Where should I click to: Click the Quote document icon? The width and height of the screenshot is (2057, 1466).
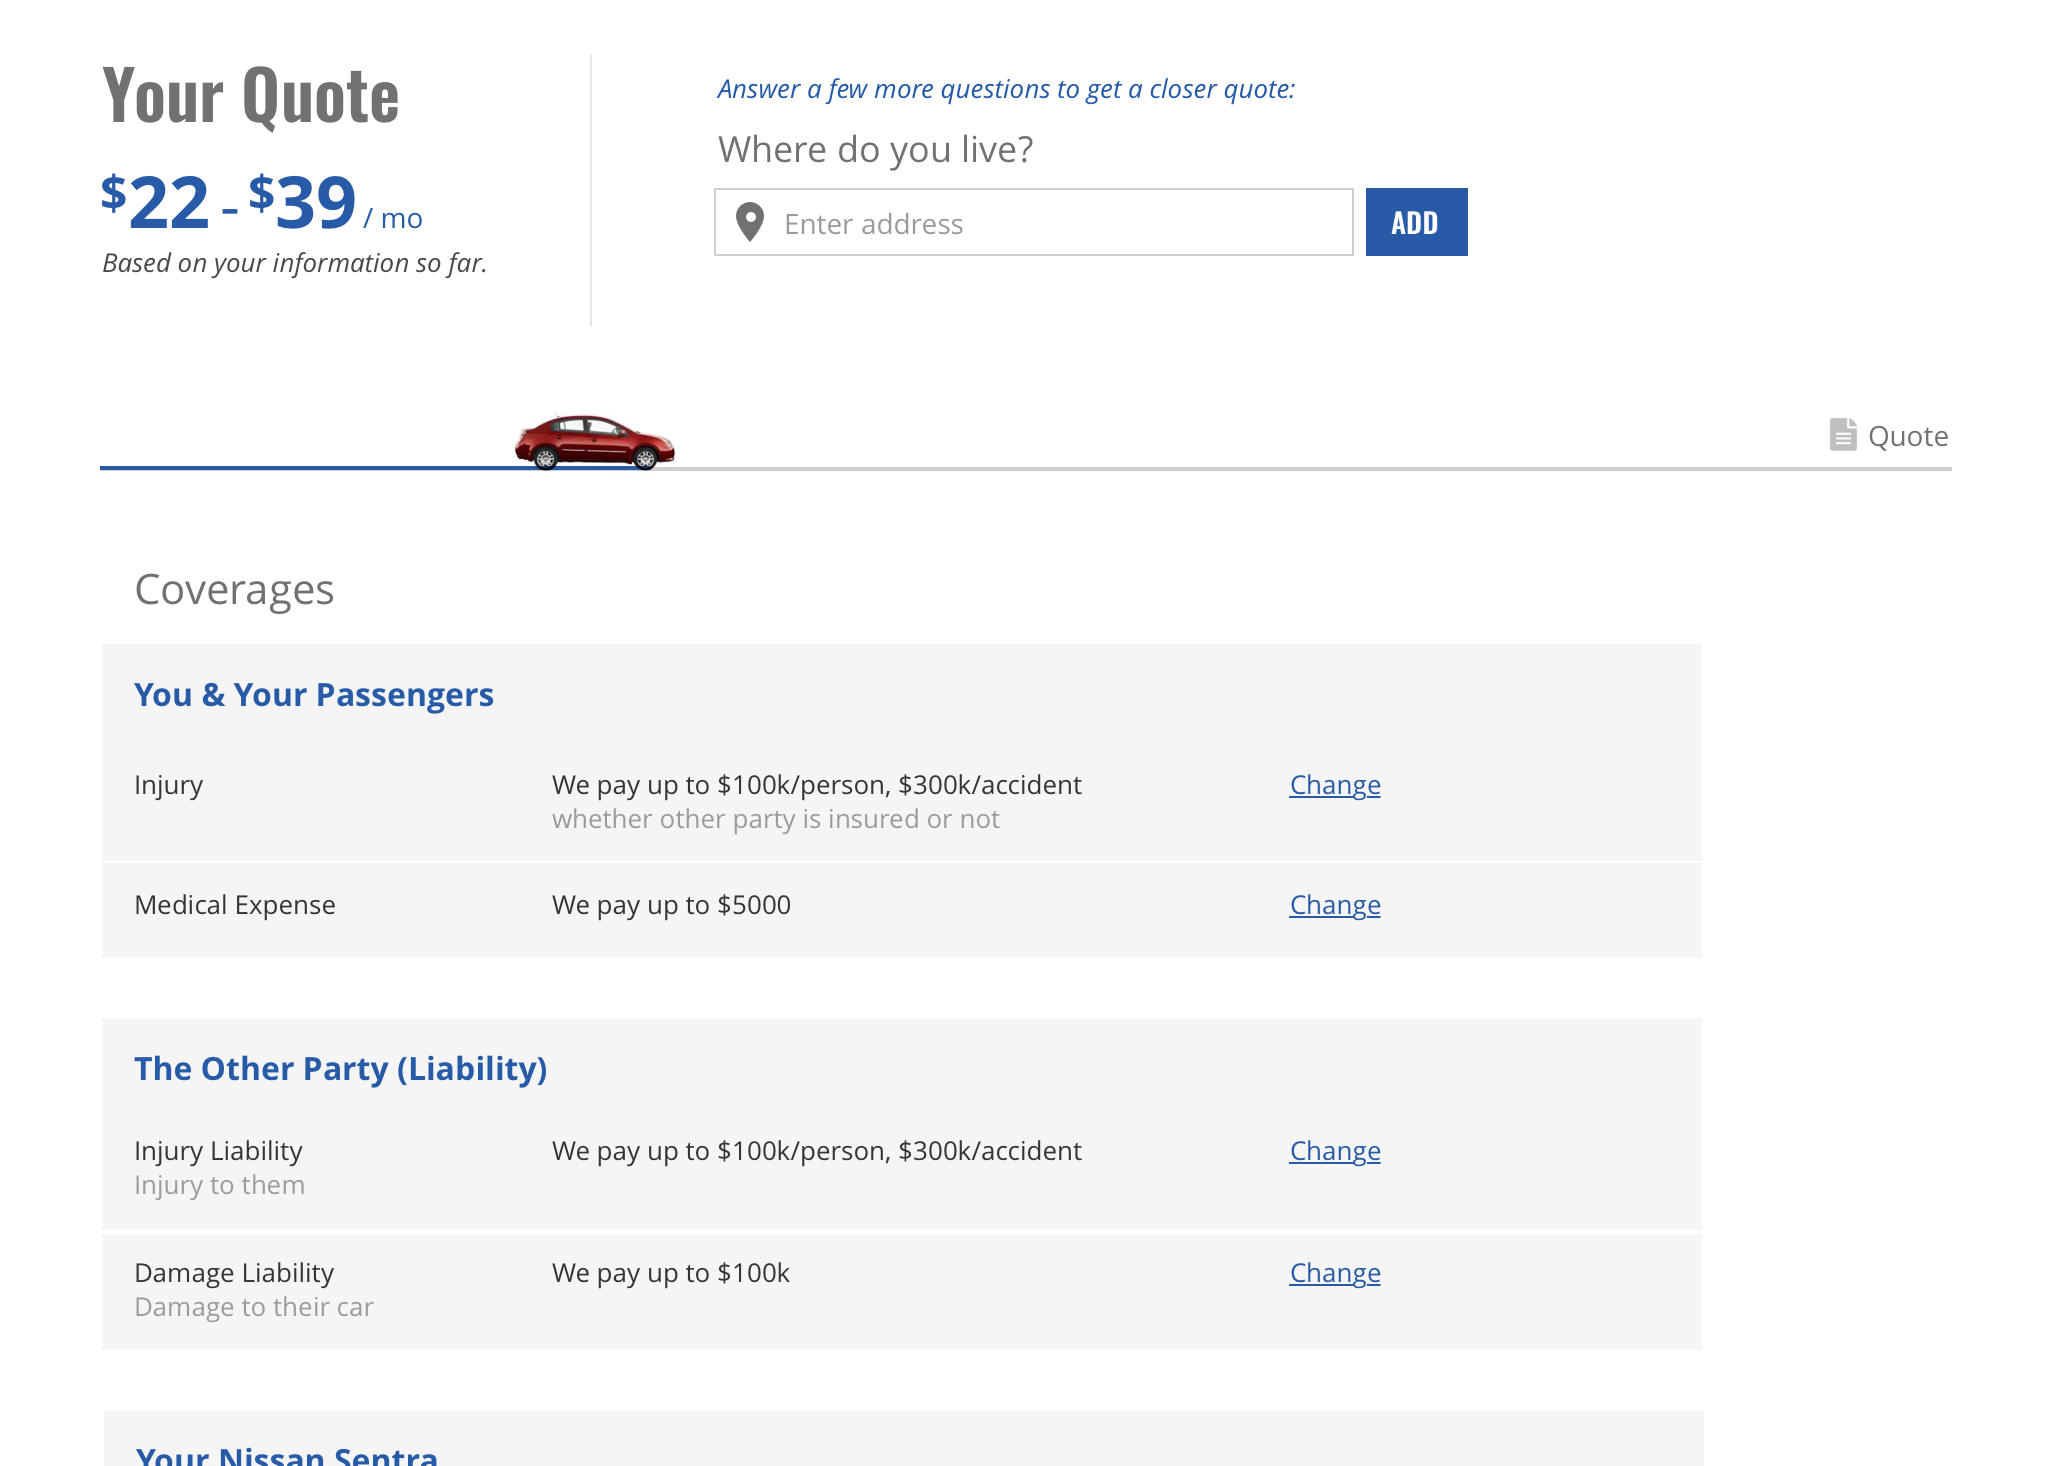[1842, 435]
